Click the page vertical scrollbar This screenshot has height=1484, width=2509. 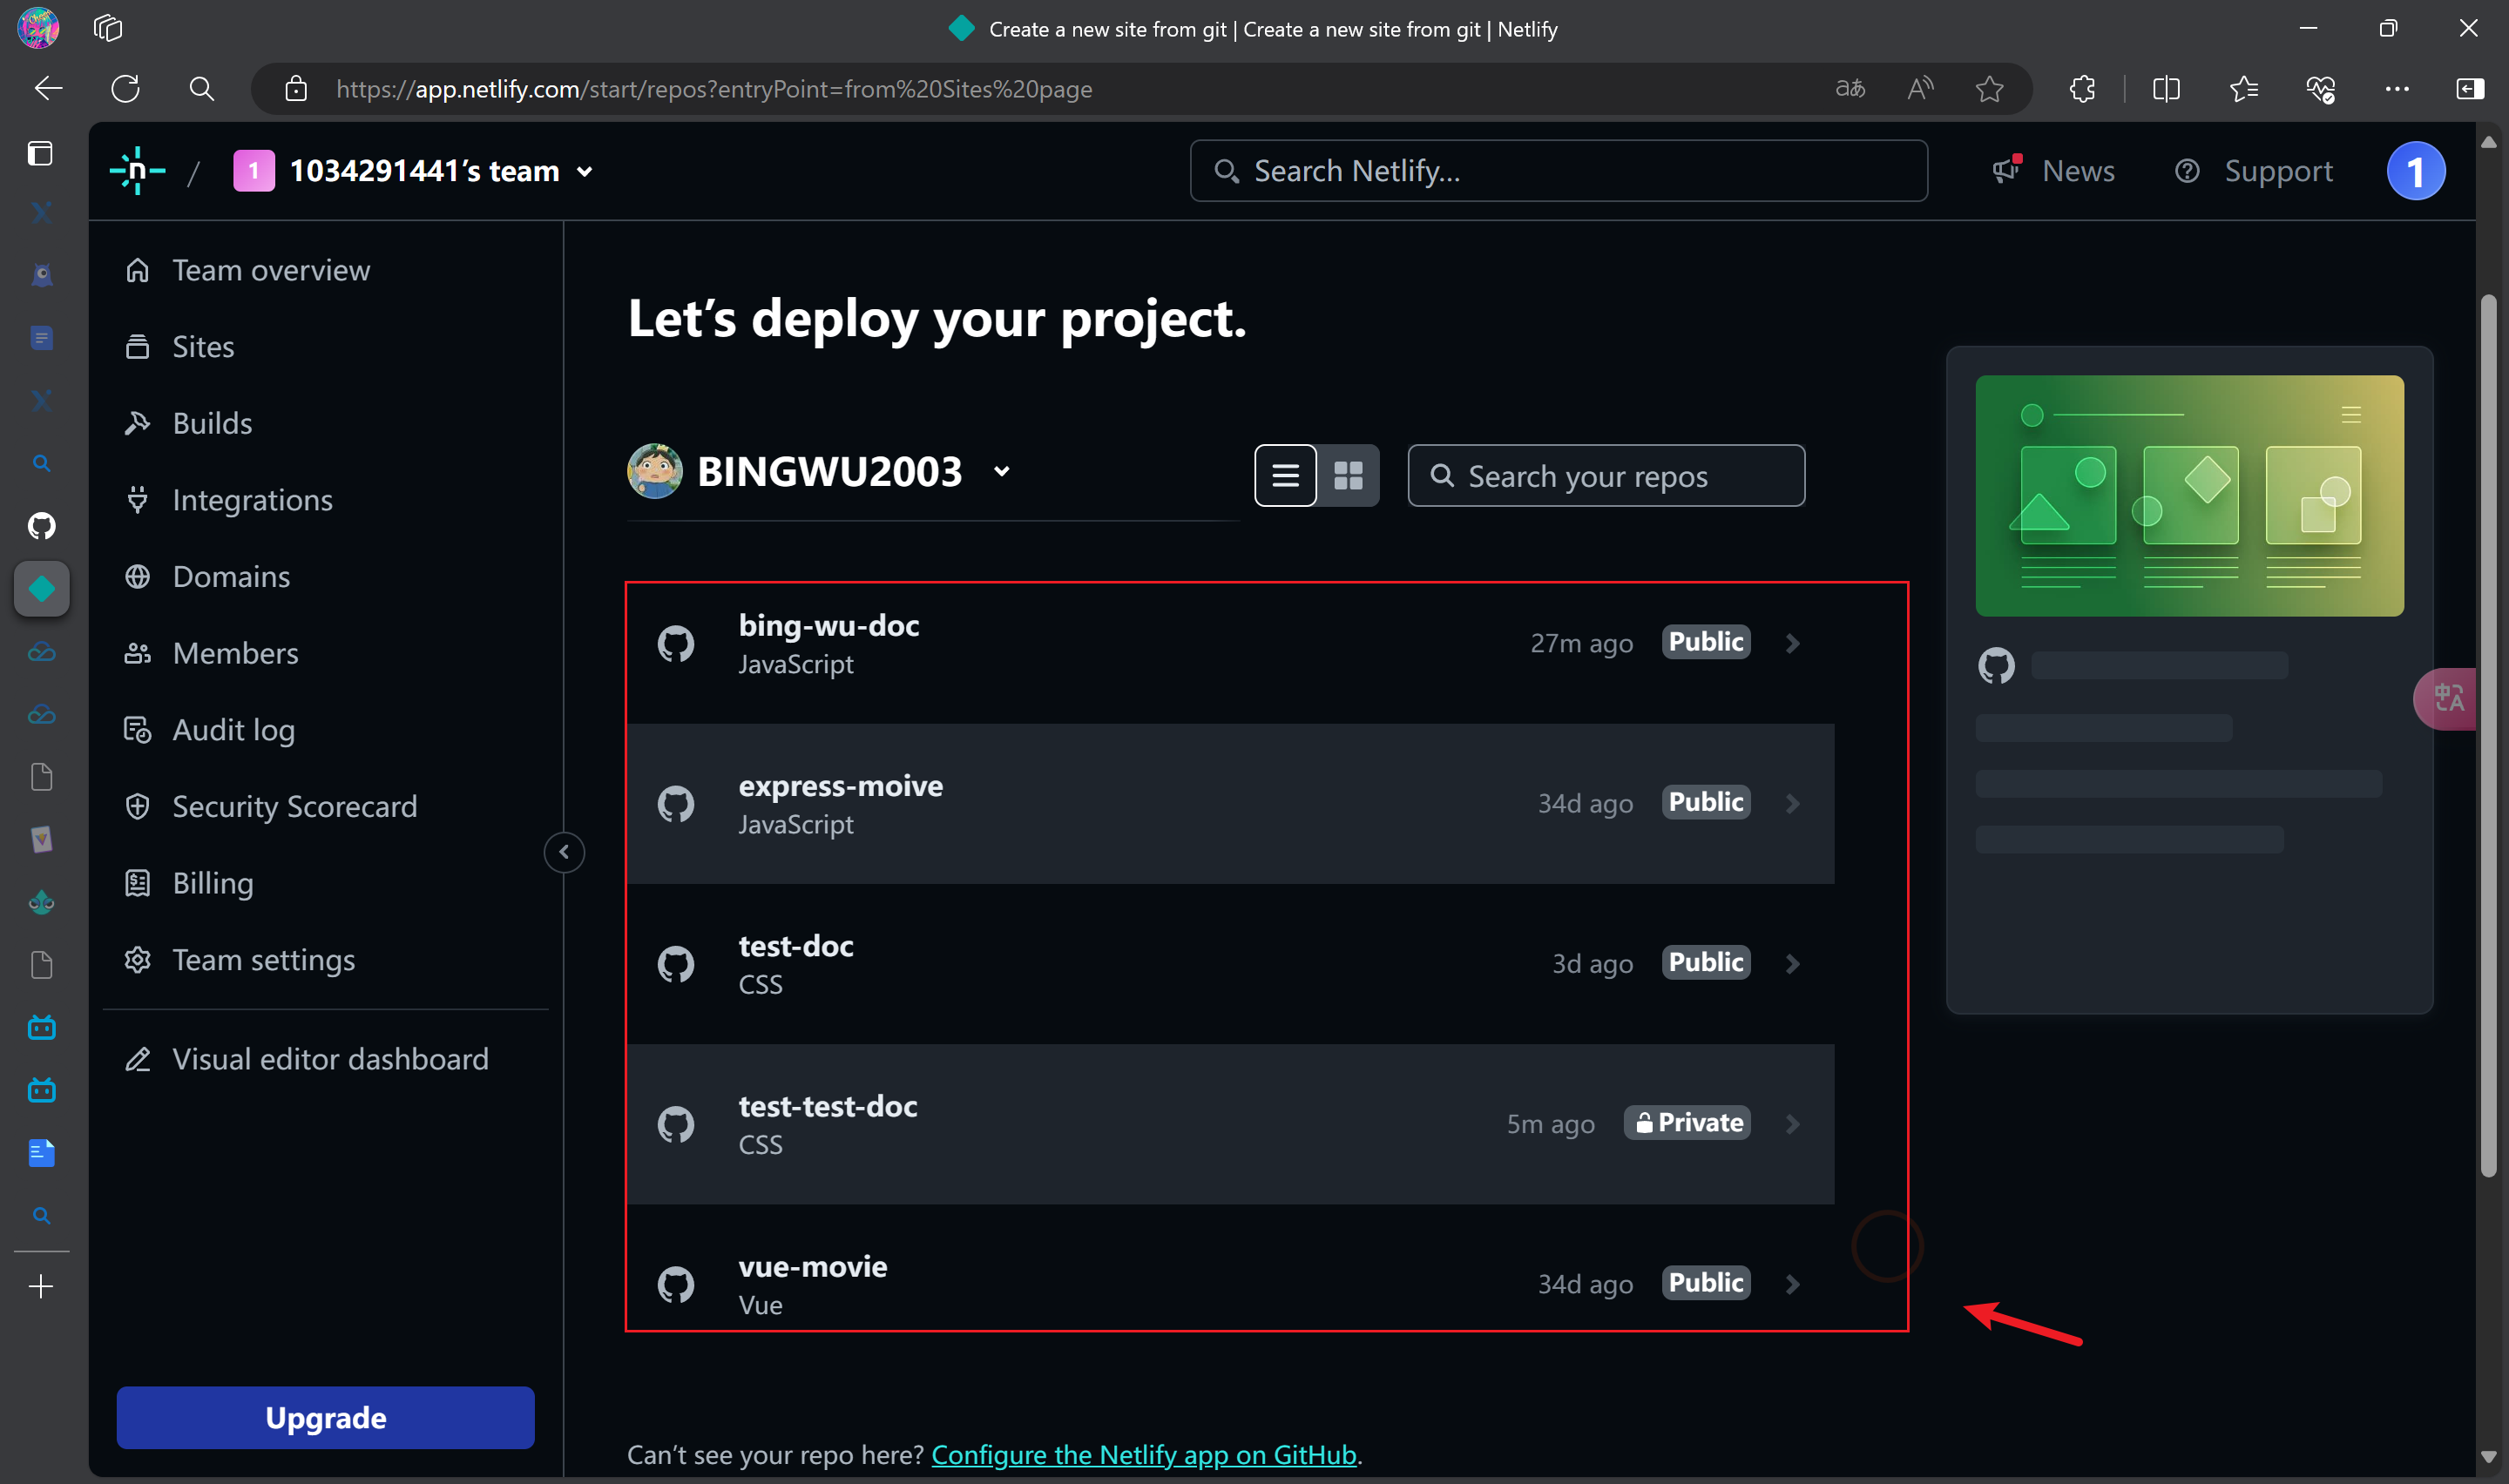click(x=2487, y=735)
